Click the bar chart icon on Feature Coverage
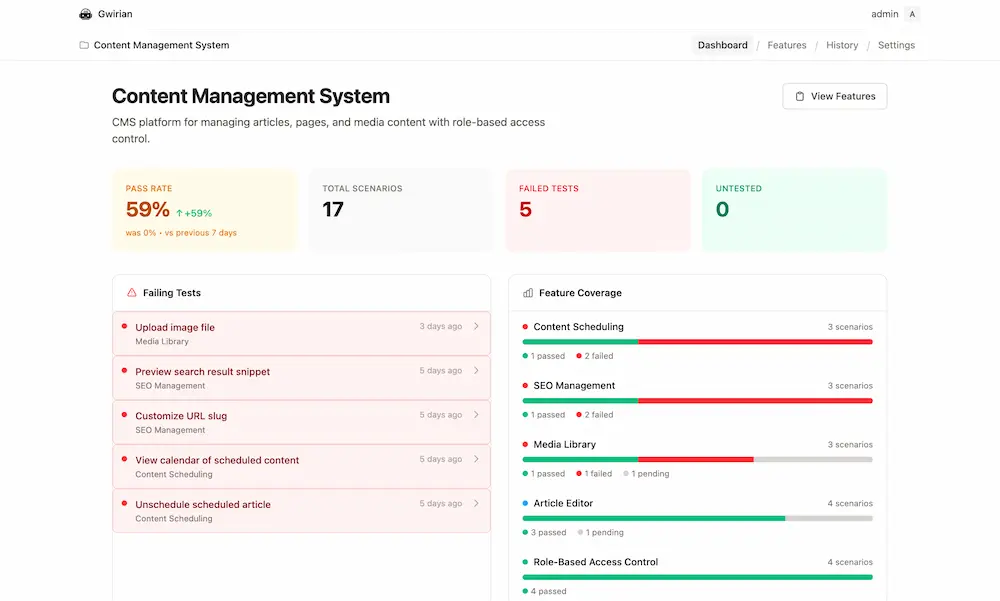Image resolution: width=1000 pixels, height=601 pixels. tap(526, 292)
